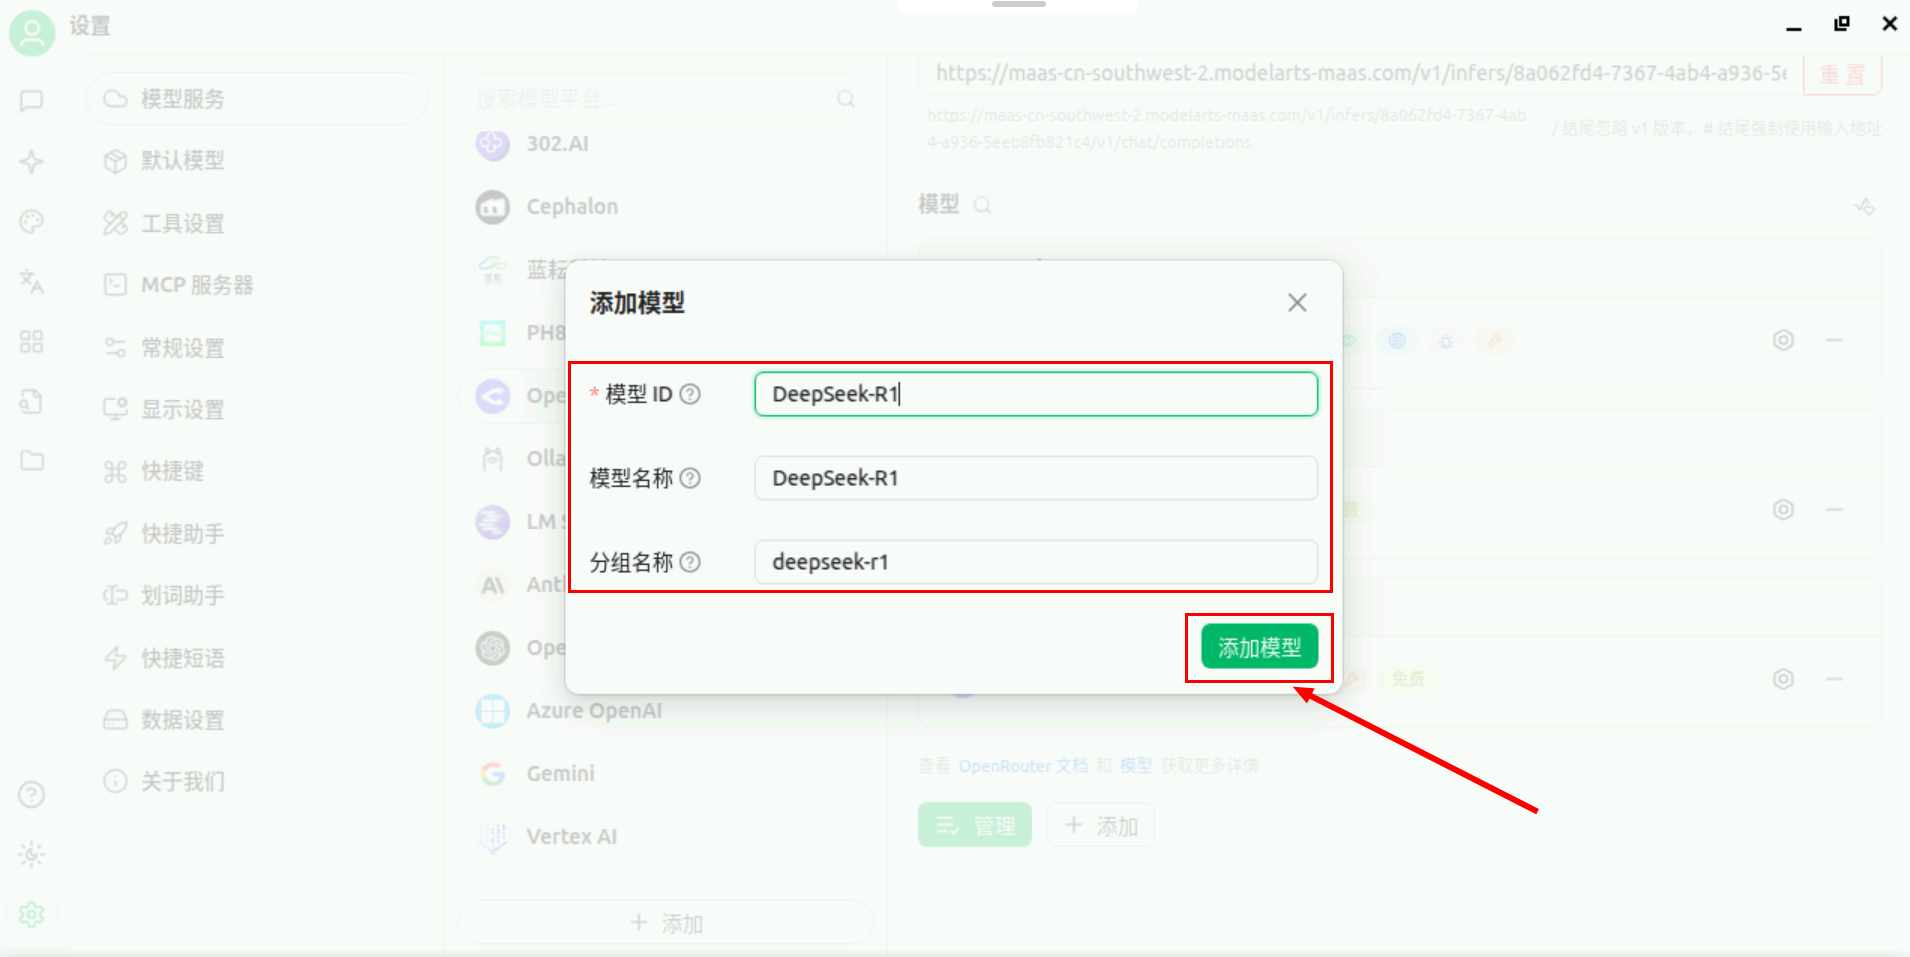Open the translate sidebar icon
This screenshot has width=1910, height=957.
[32, 282]
